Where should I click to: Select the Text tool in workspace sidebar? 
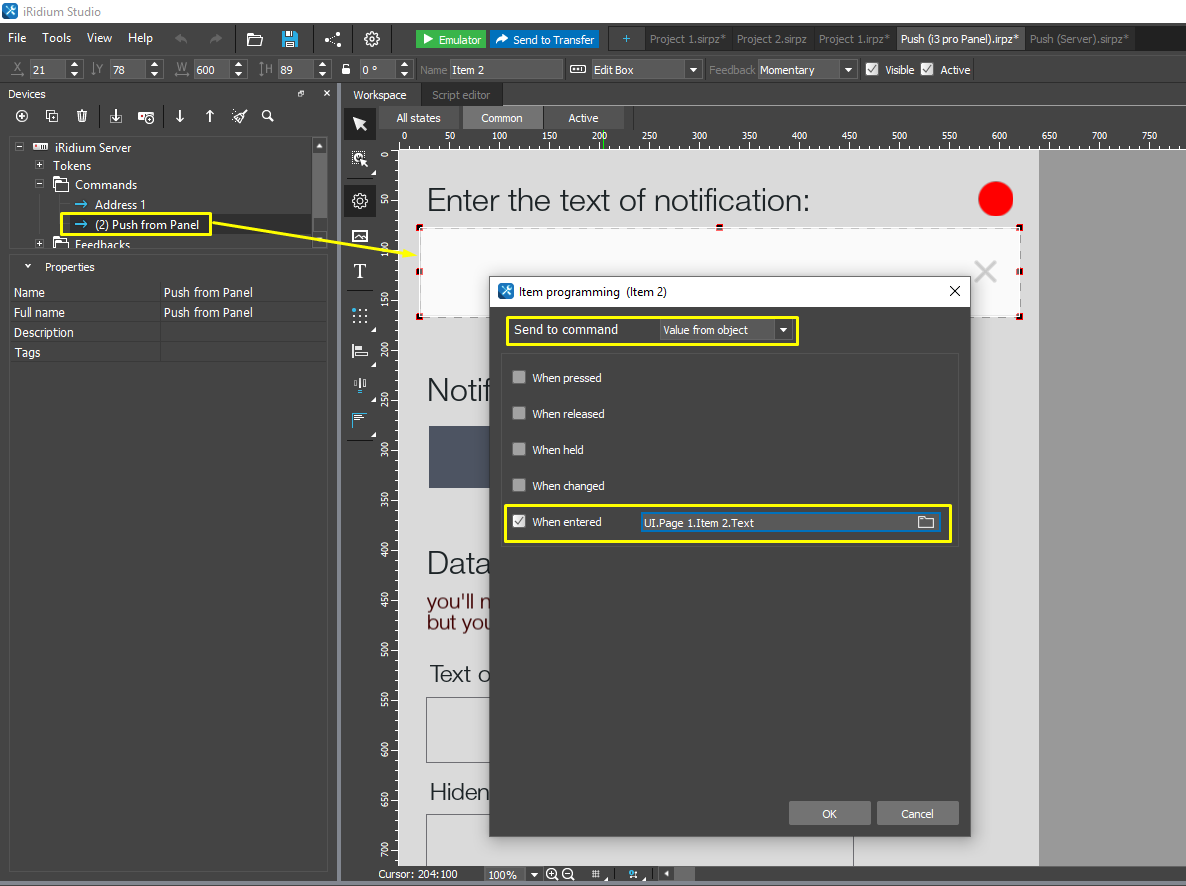(360, 272)
